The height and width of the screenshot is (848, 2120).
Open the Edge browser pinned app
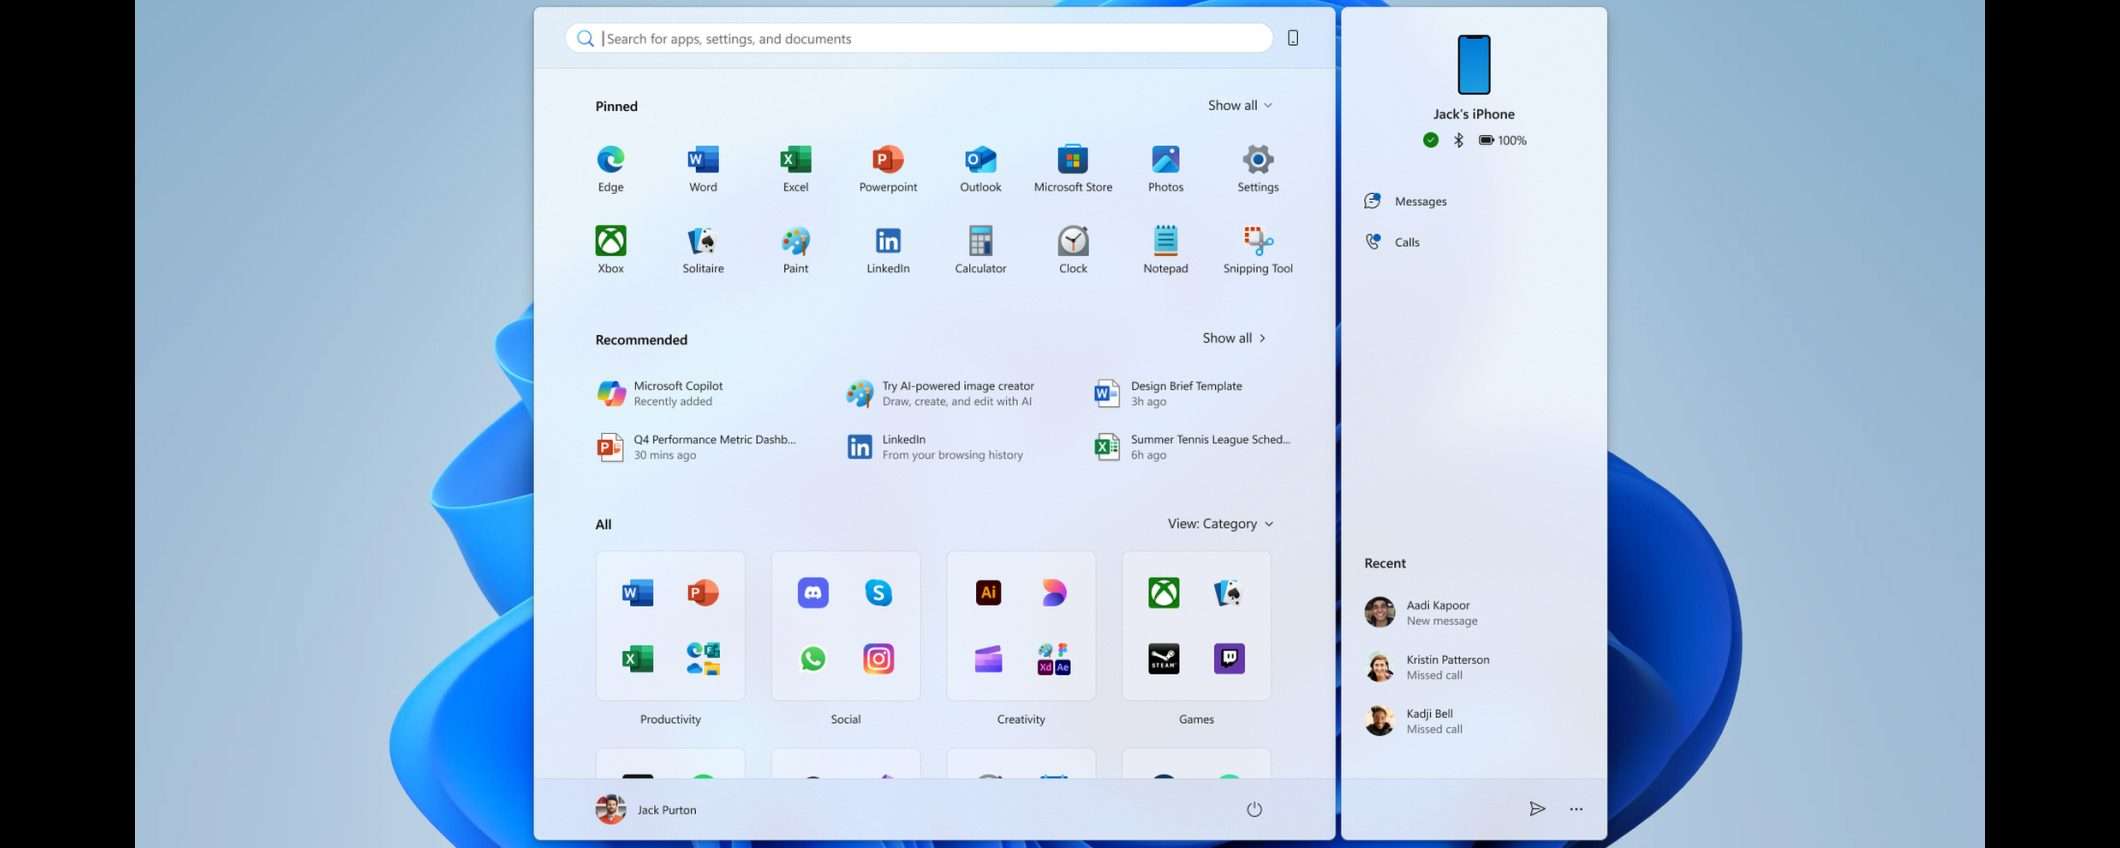tap(610, 168)
